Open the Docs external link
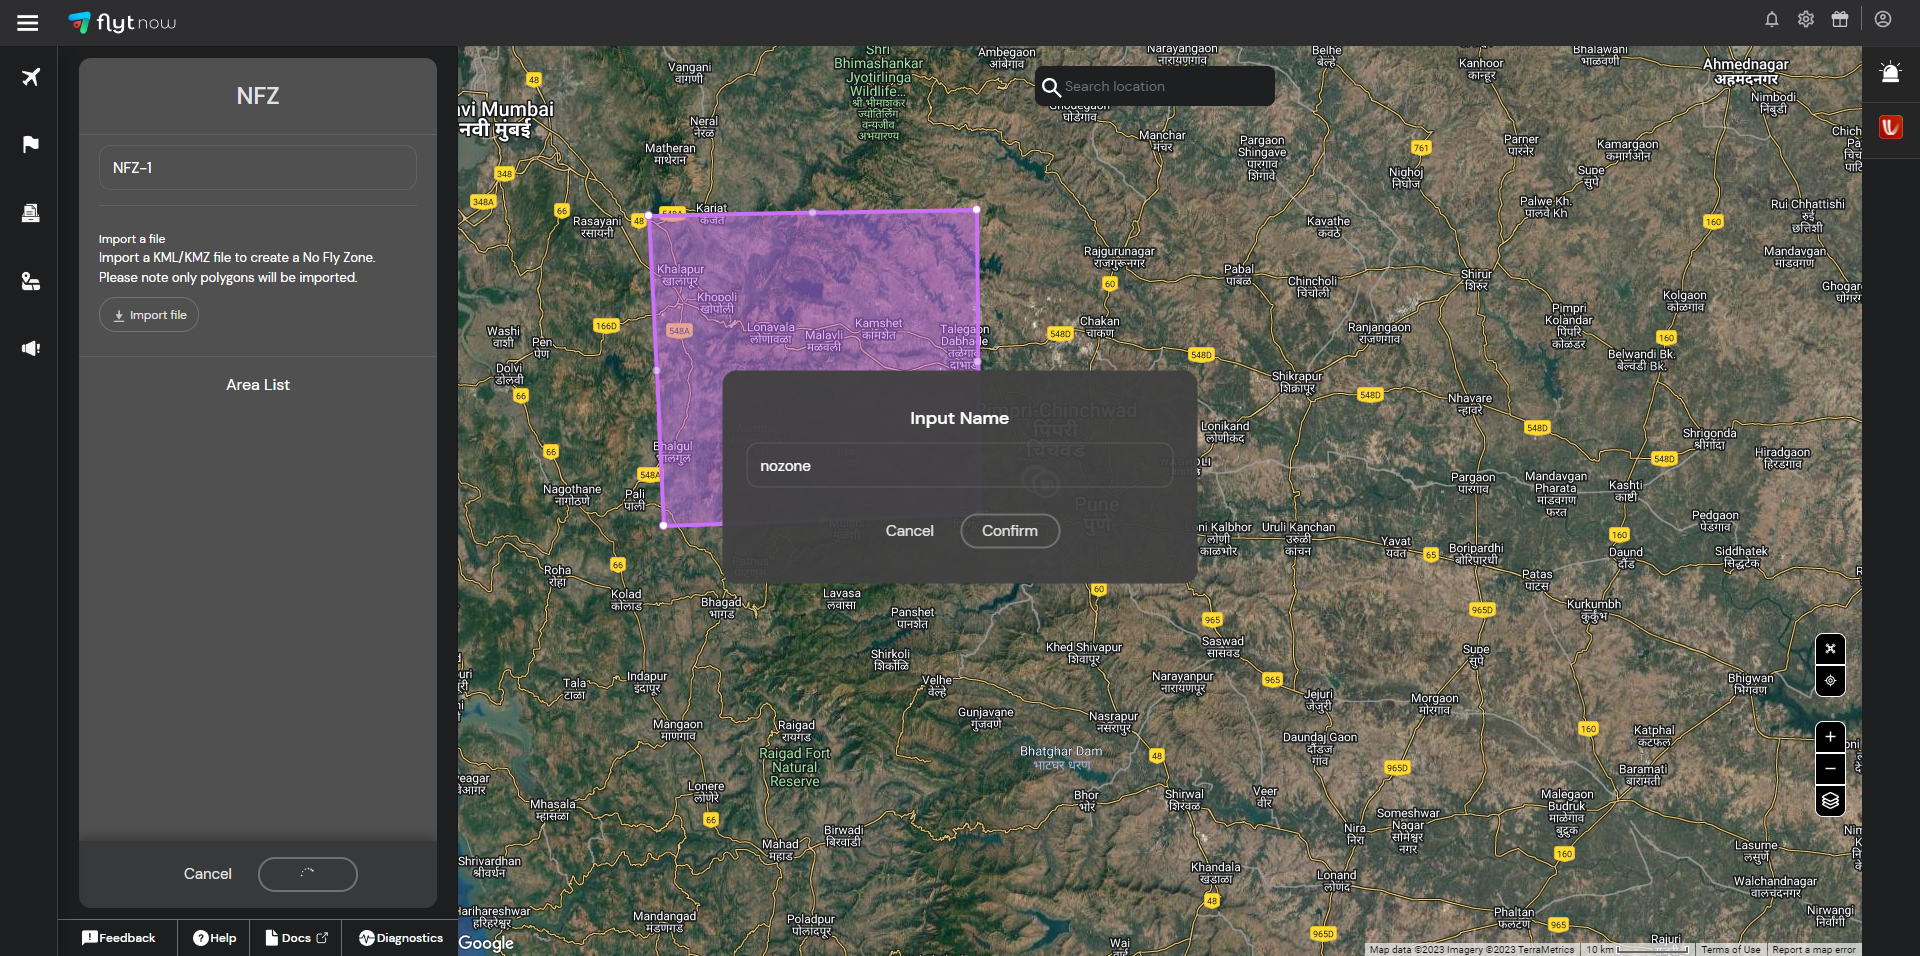 (x=297, y=938)
